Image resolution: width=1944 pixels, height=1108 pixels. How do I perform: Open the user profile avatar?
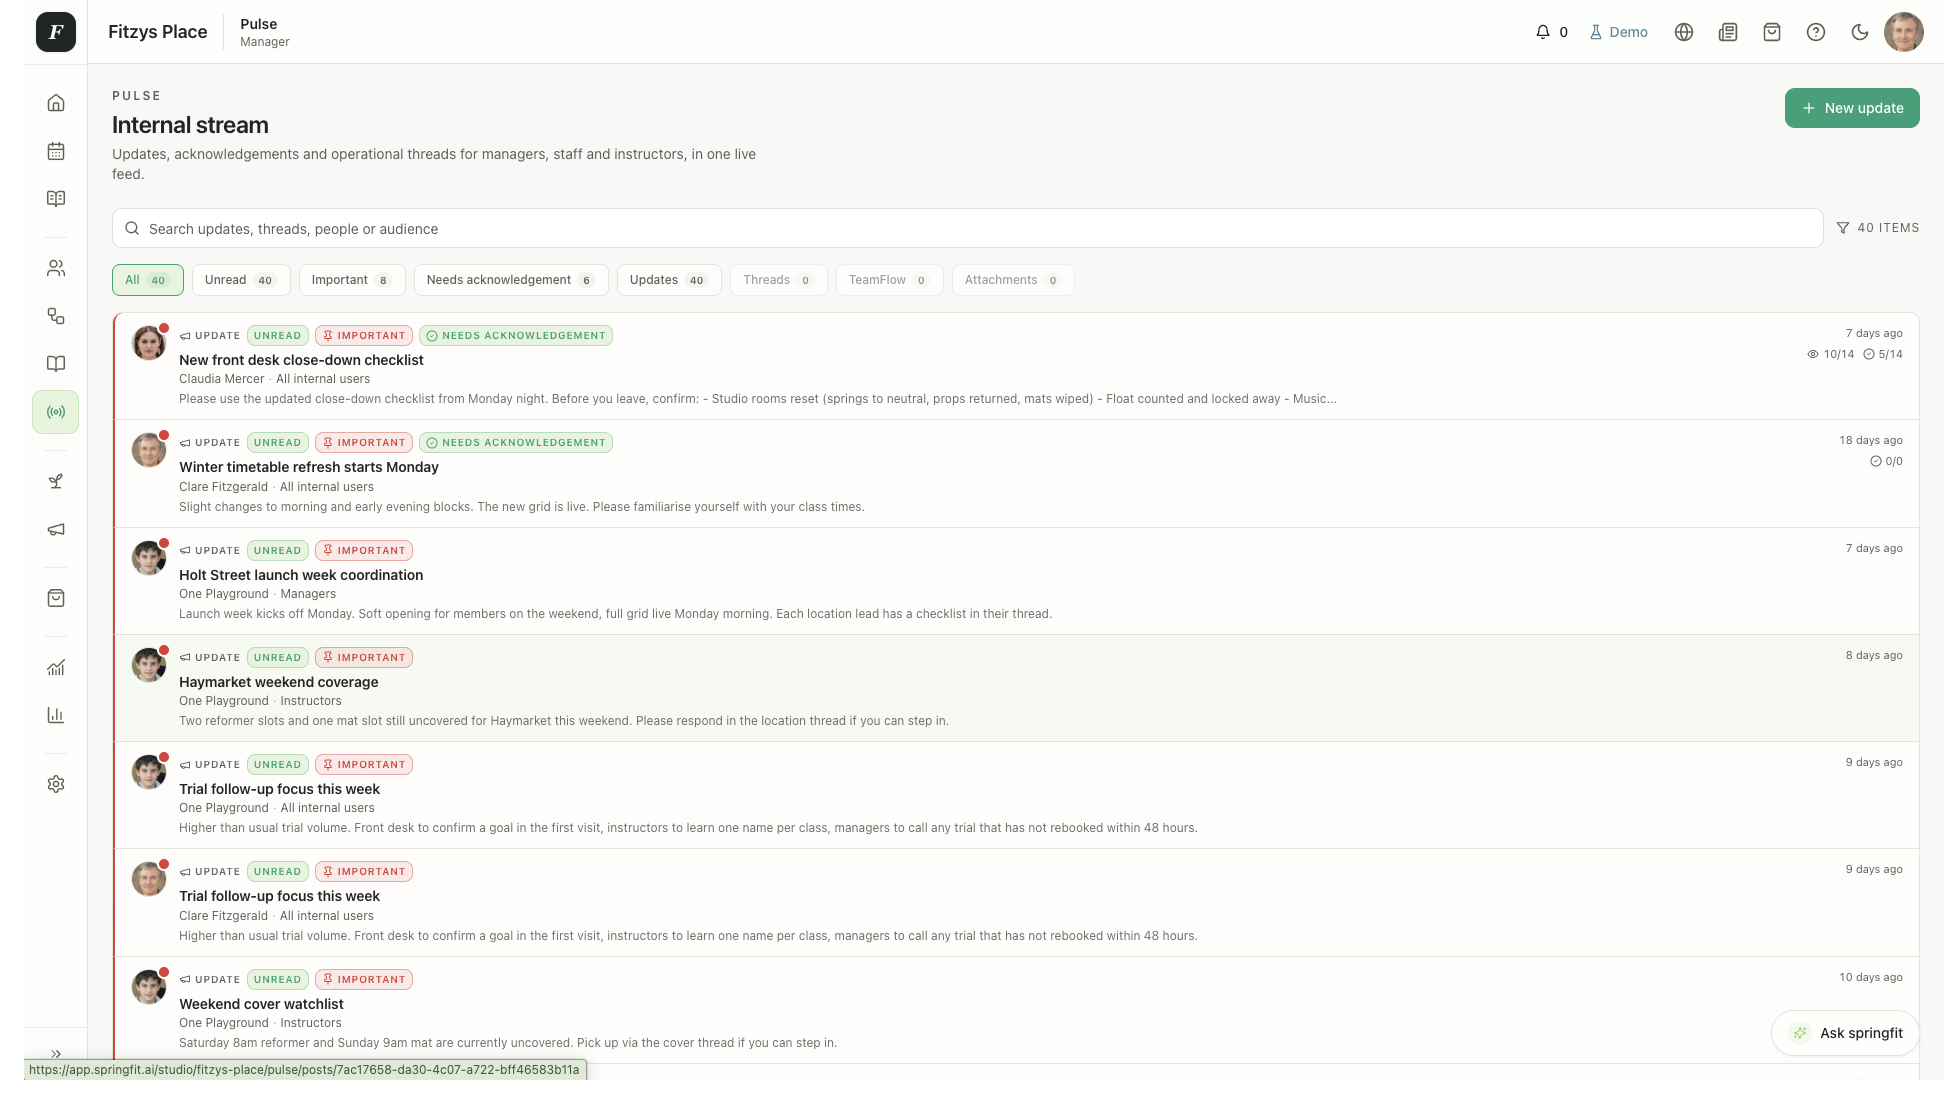click(x=1904, y=32)
